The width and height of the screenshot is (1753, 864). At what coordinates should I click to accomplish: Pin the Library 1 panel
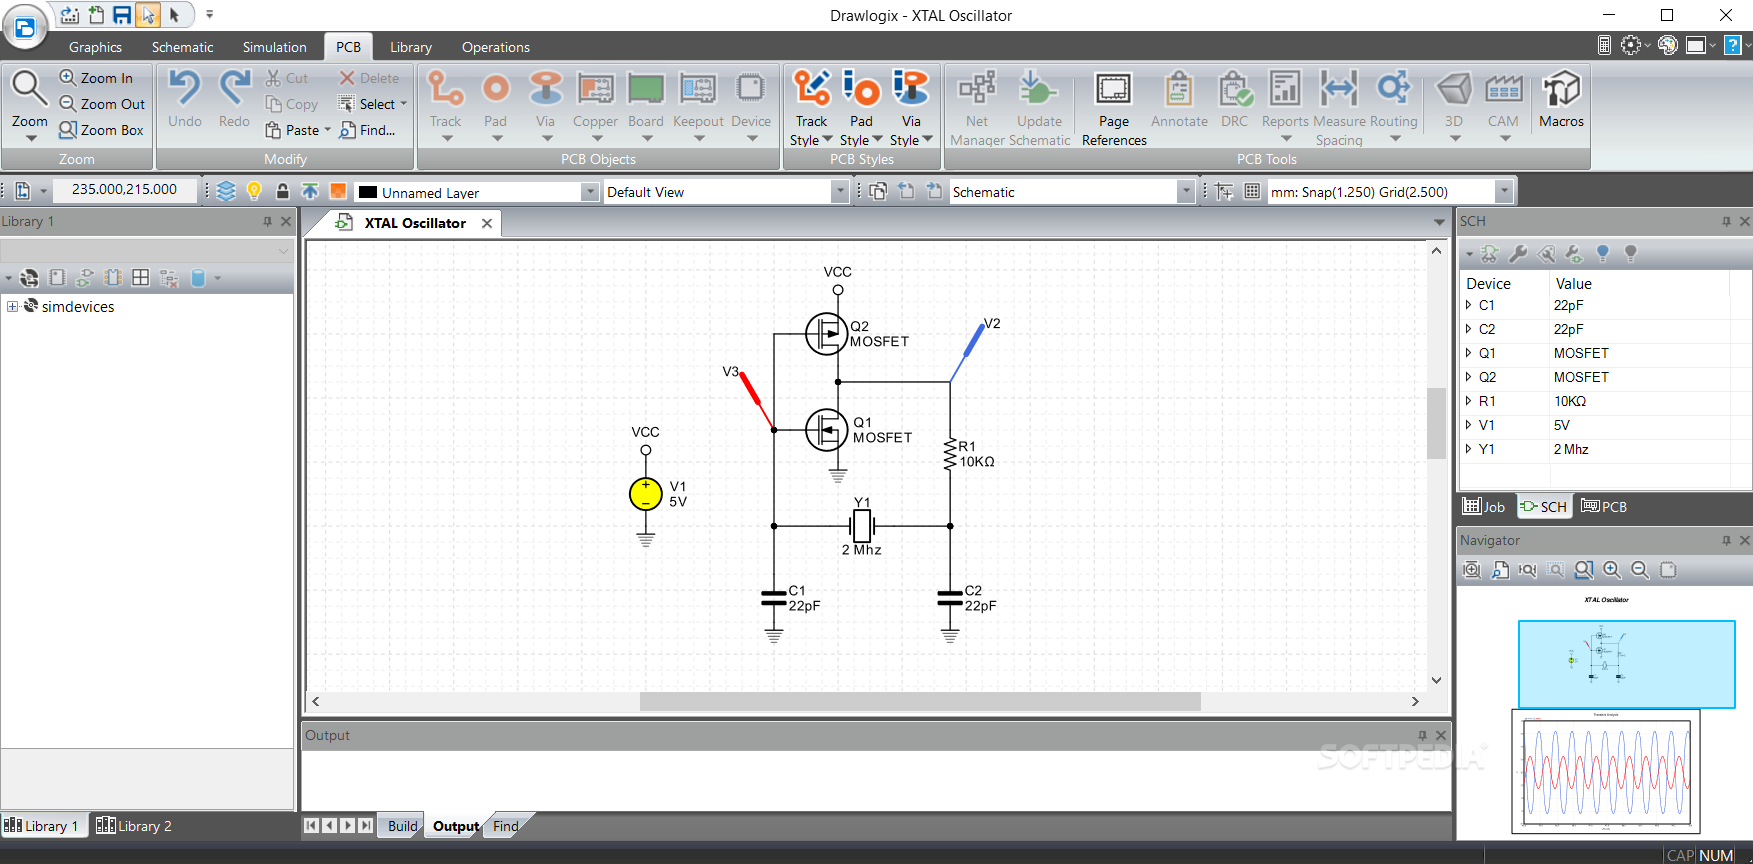267,222
